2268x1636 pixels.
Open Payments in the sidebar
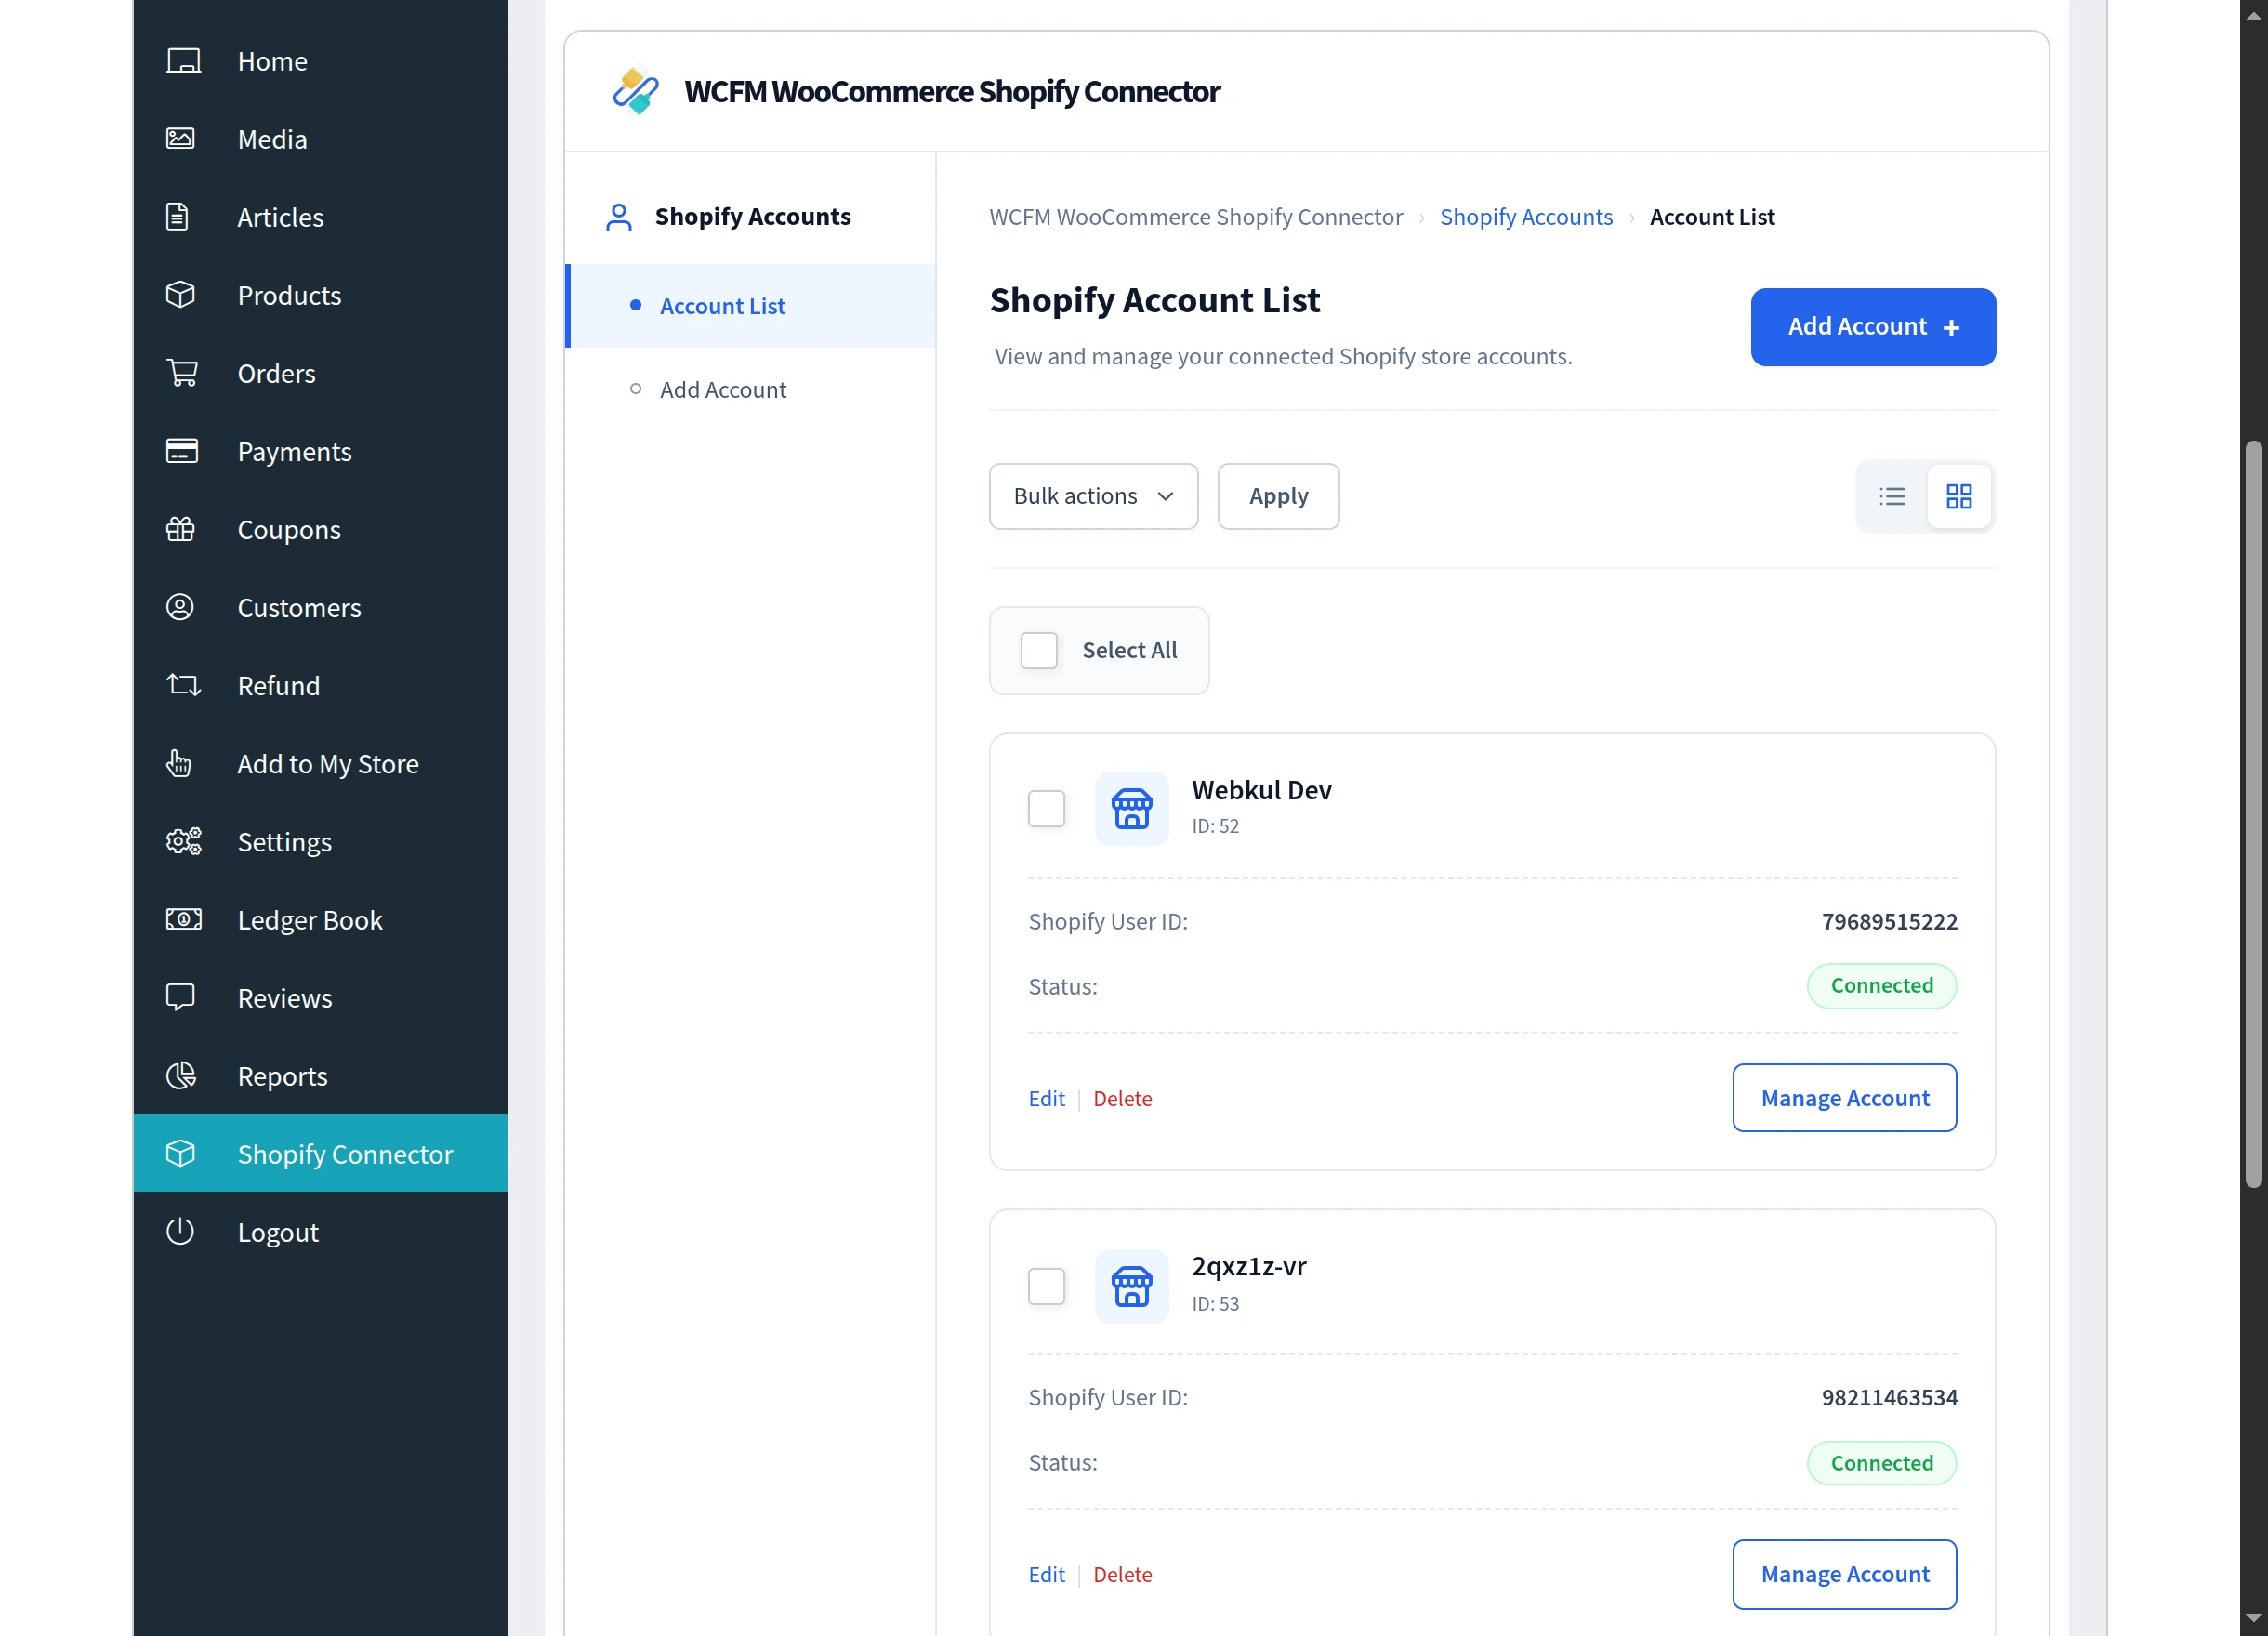(320, 451)
